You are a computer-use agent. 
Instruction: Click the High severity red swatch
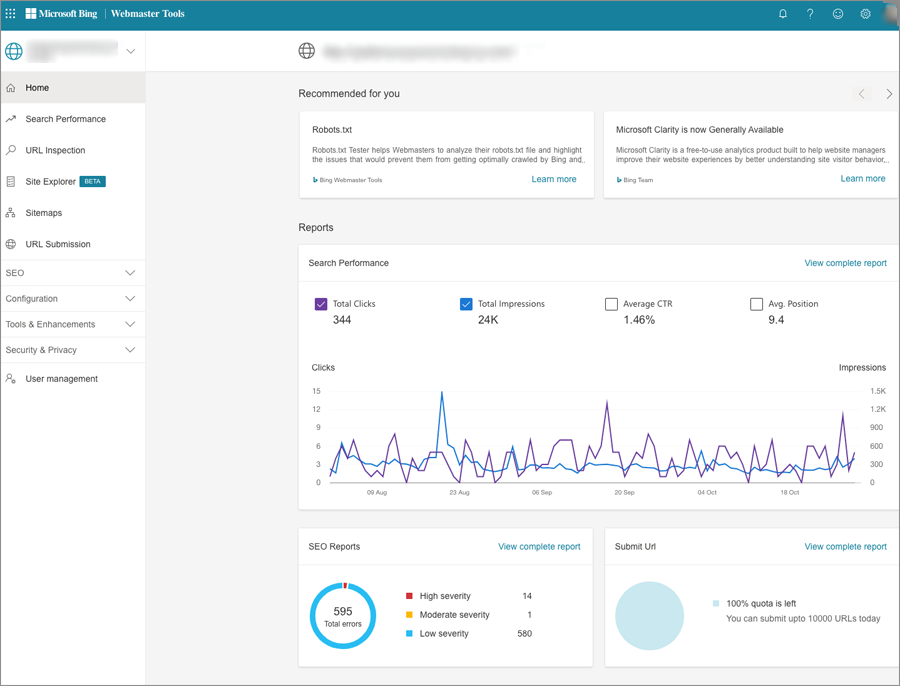409,596
